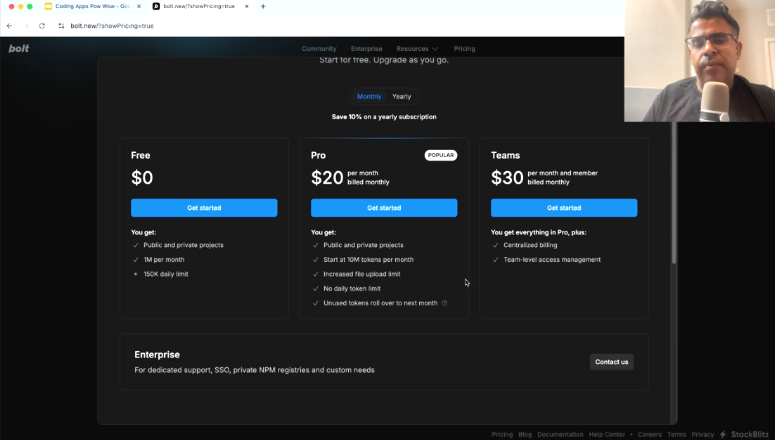Open footer Privacy link
The height and width of the screenshot is (440, 775).
click(x=702, y=435)
